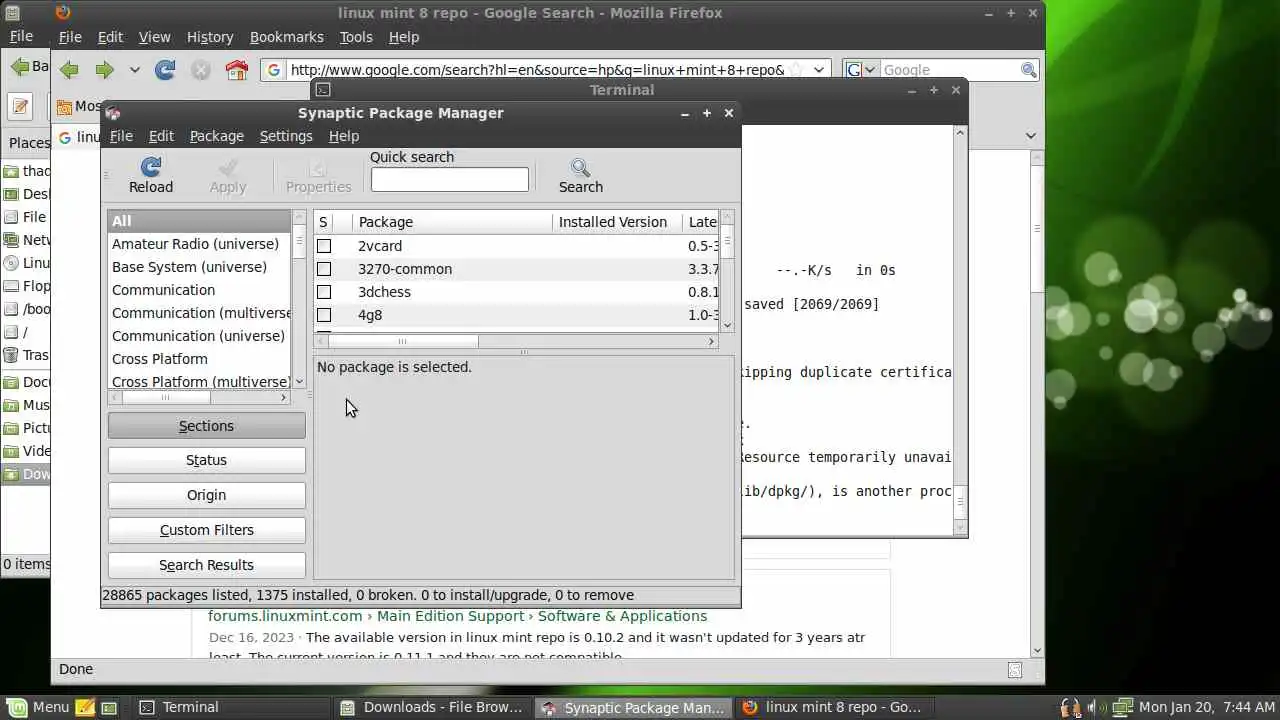
Task: Click the Synaptic title bar window icon
Action: pos(113,113)
